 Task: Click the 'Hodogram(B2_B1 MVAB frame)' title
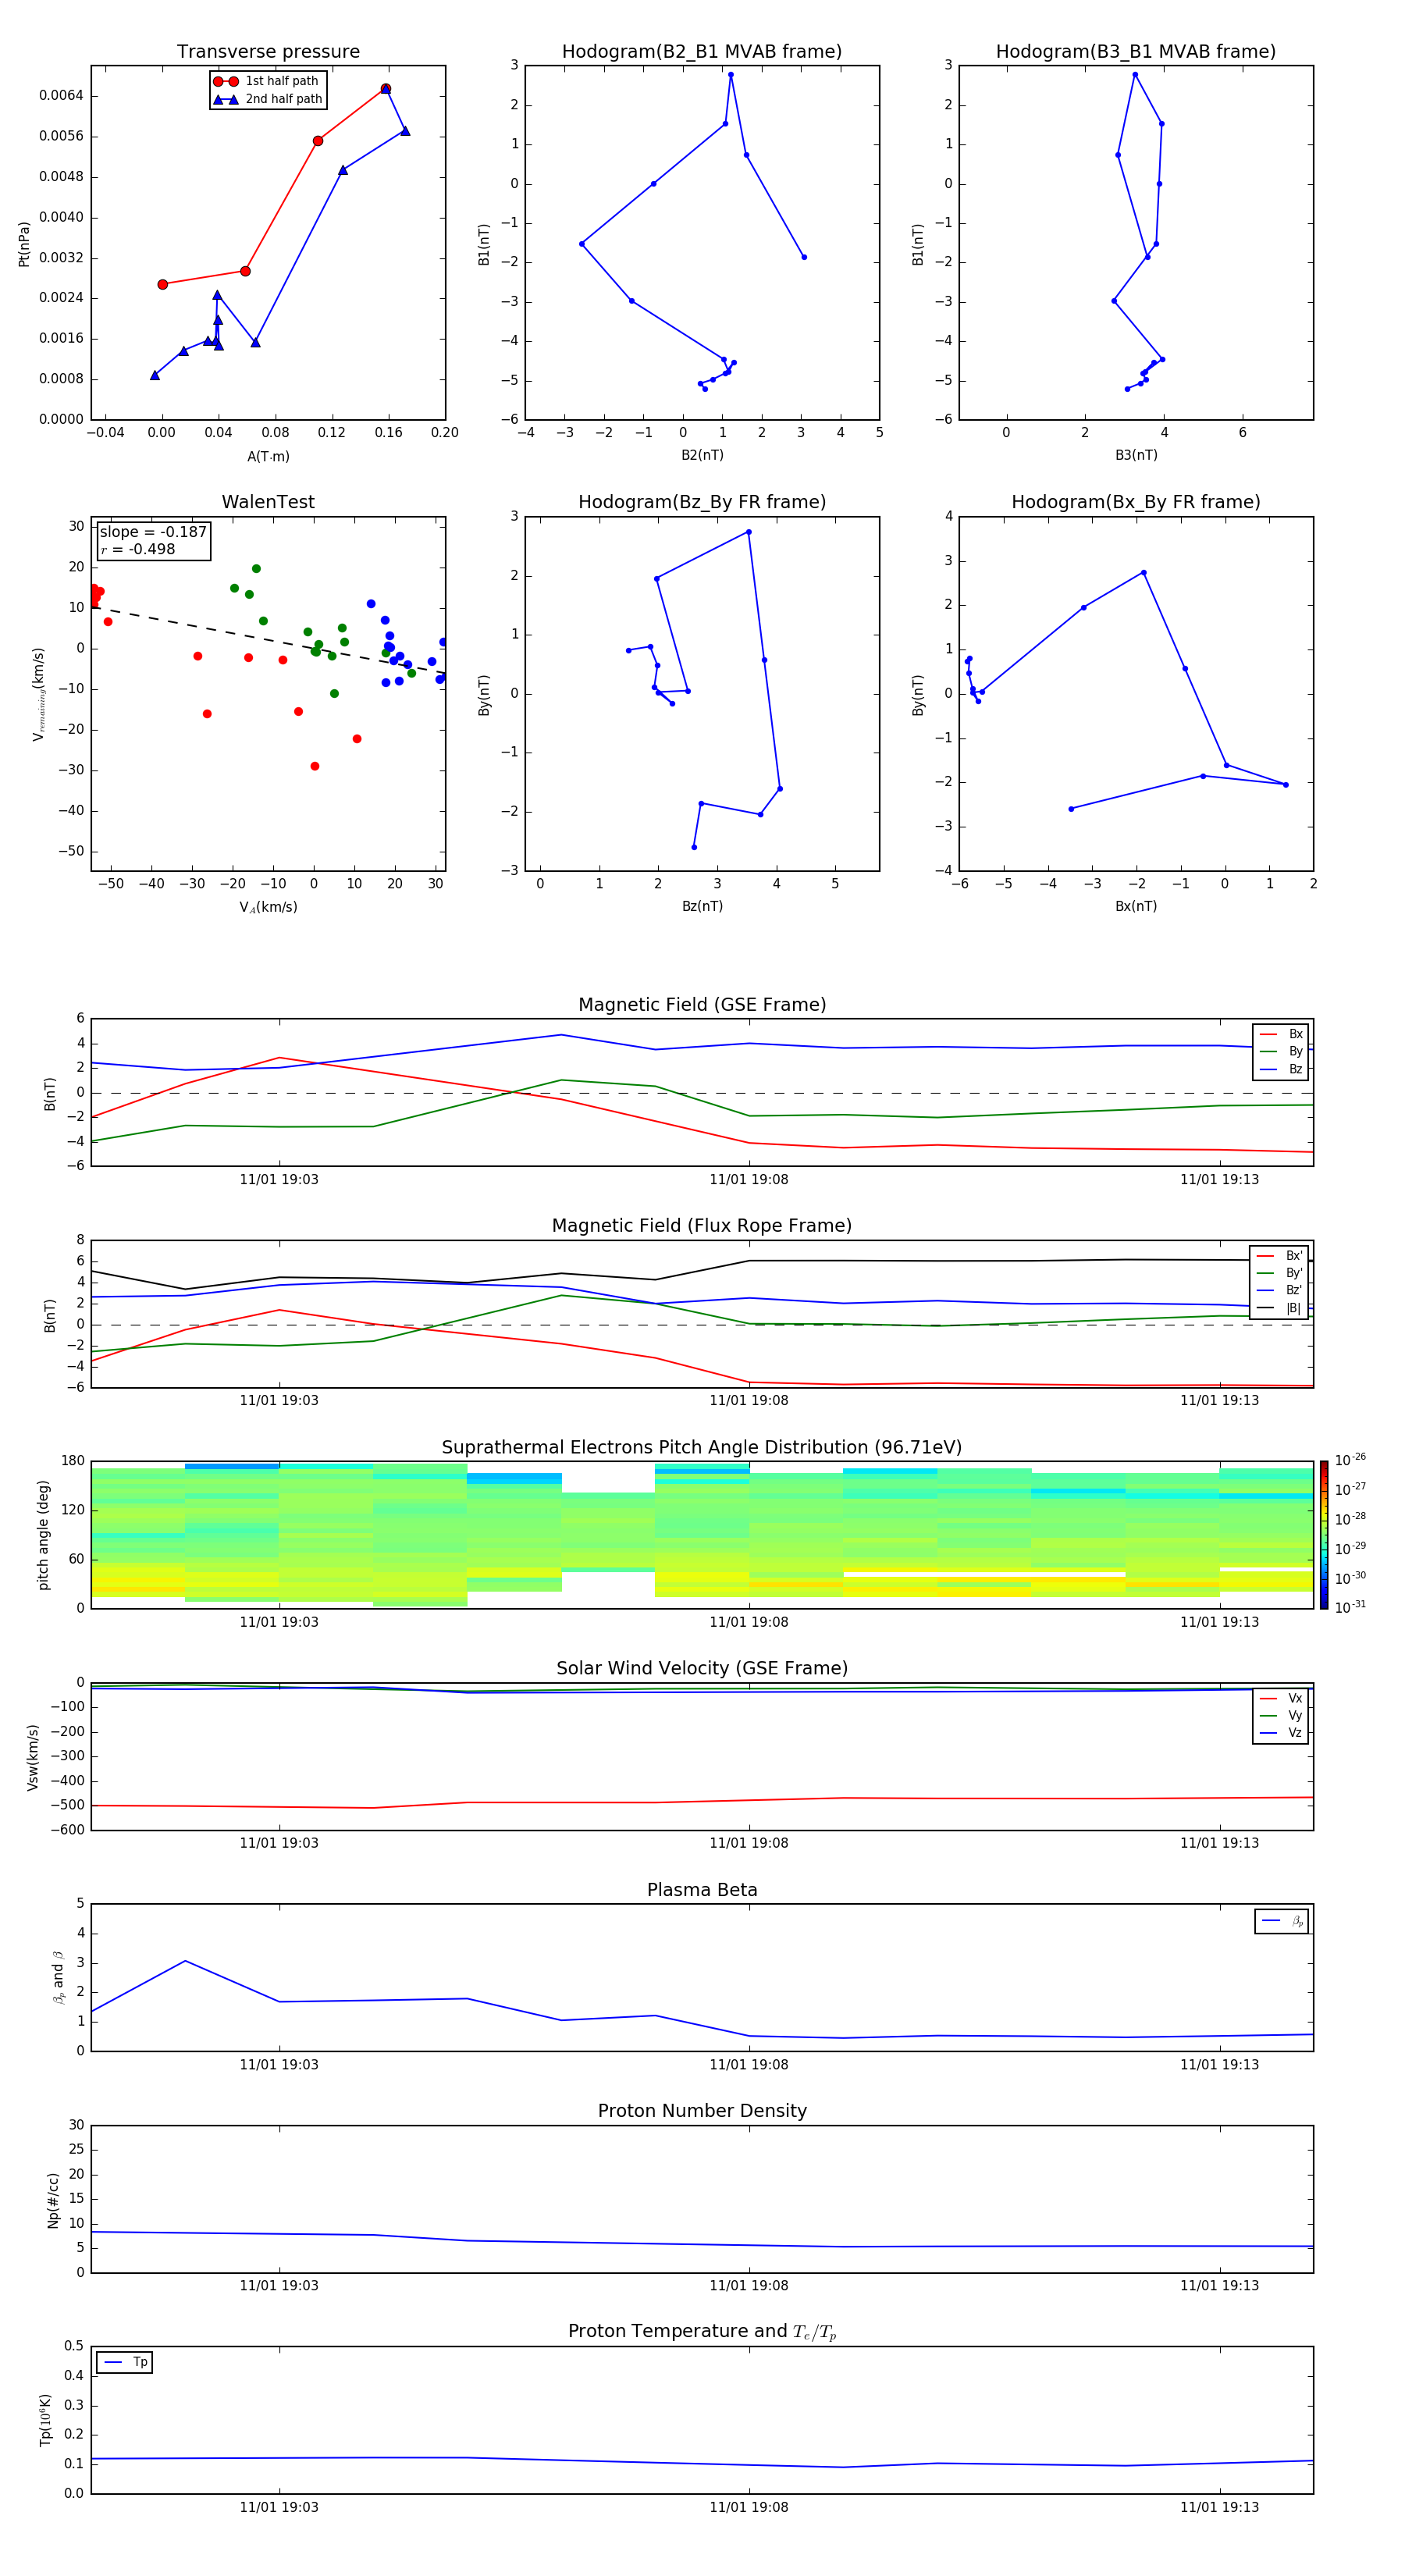click(702, 51)
